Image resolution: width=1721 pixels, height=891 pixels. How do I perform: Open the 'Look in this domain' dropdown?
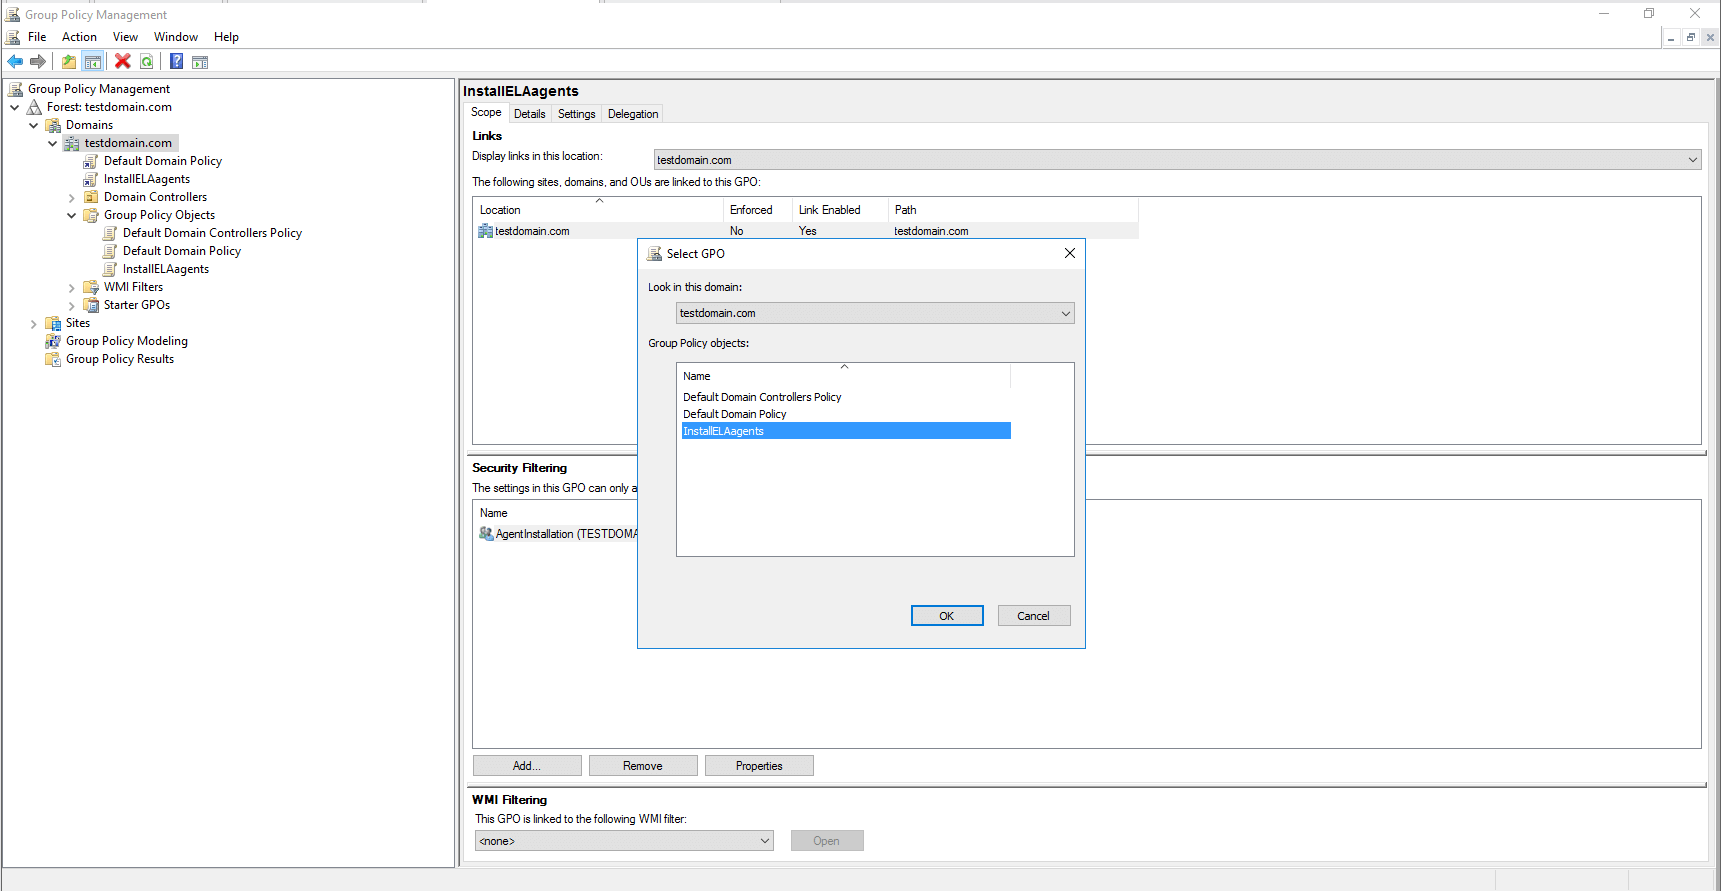875,313
